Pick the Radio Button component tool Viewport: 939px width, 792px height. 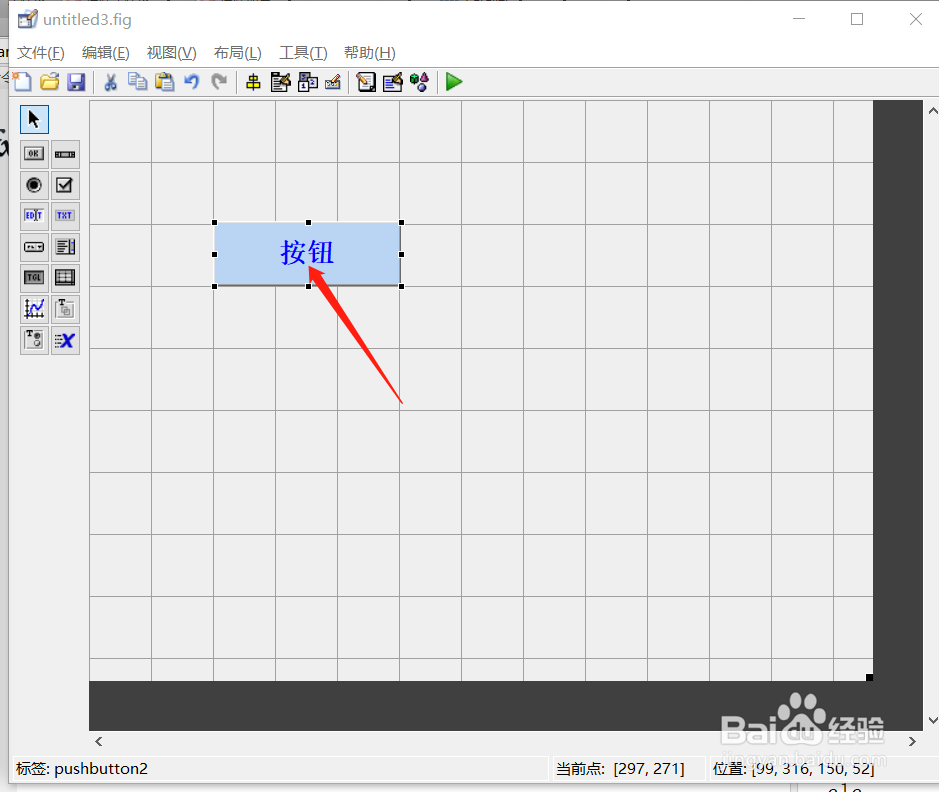click(x=34, y=185)
